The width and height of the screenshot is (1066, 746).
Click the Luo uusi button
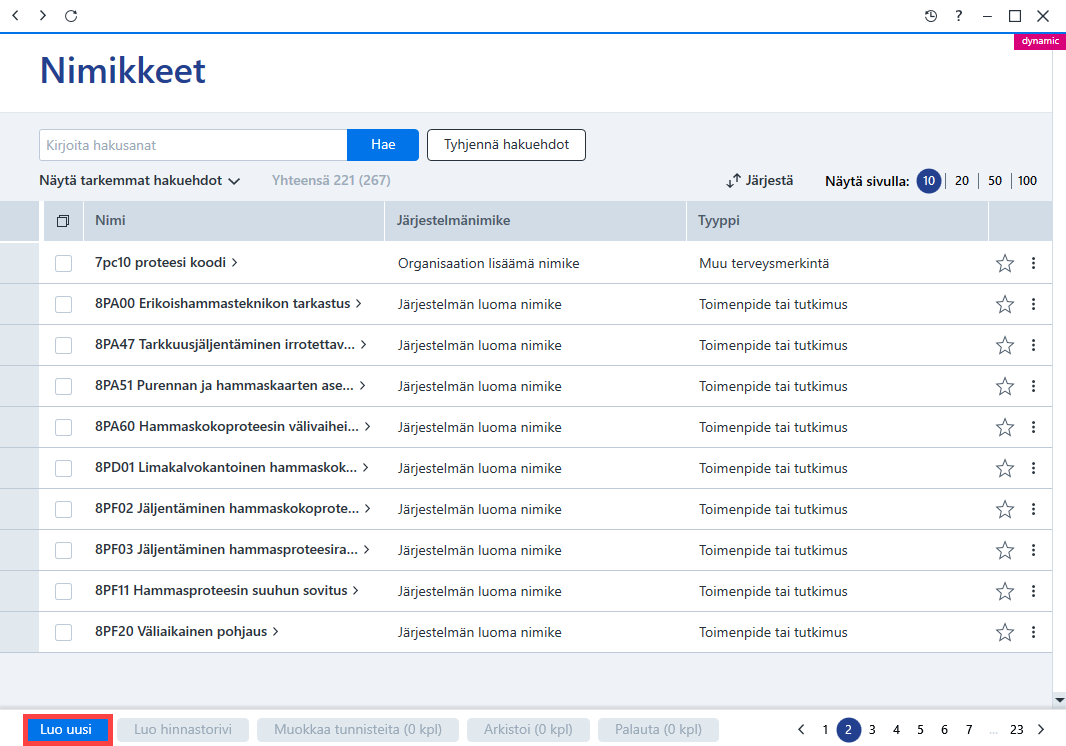(x=67, y=730)
